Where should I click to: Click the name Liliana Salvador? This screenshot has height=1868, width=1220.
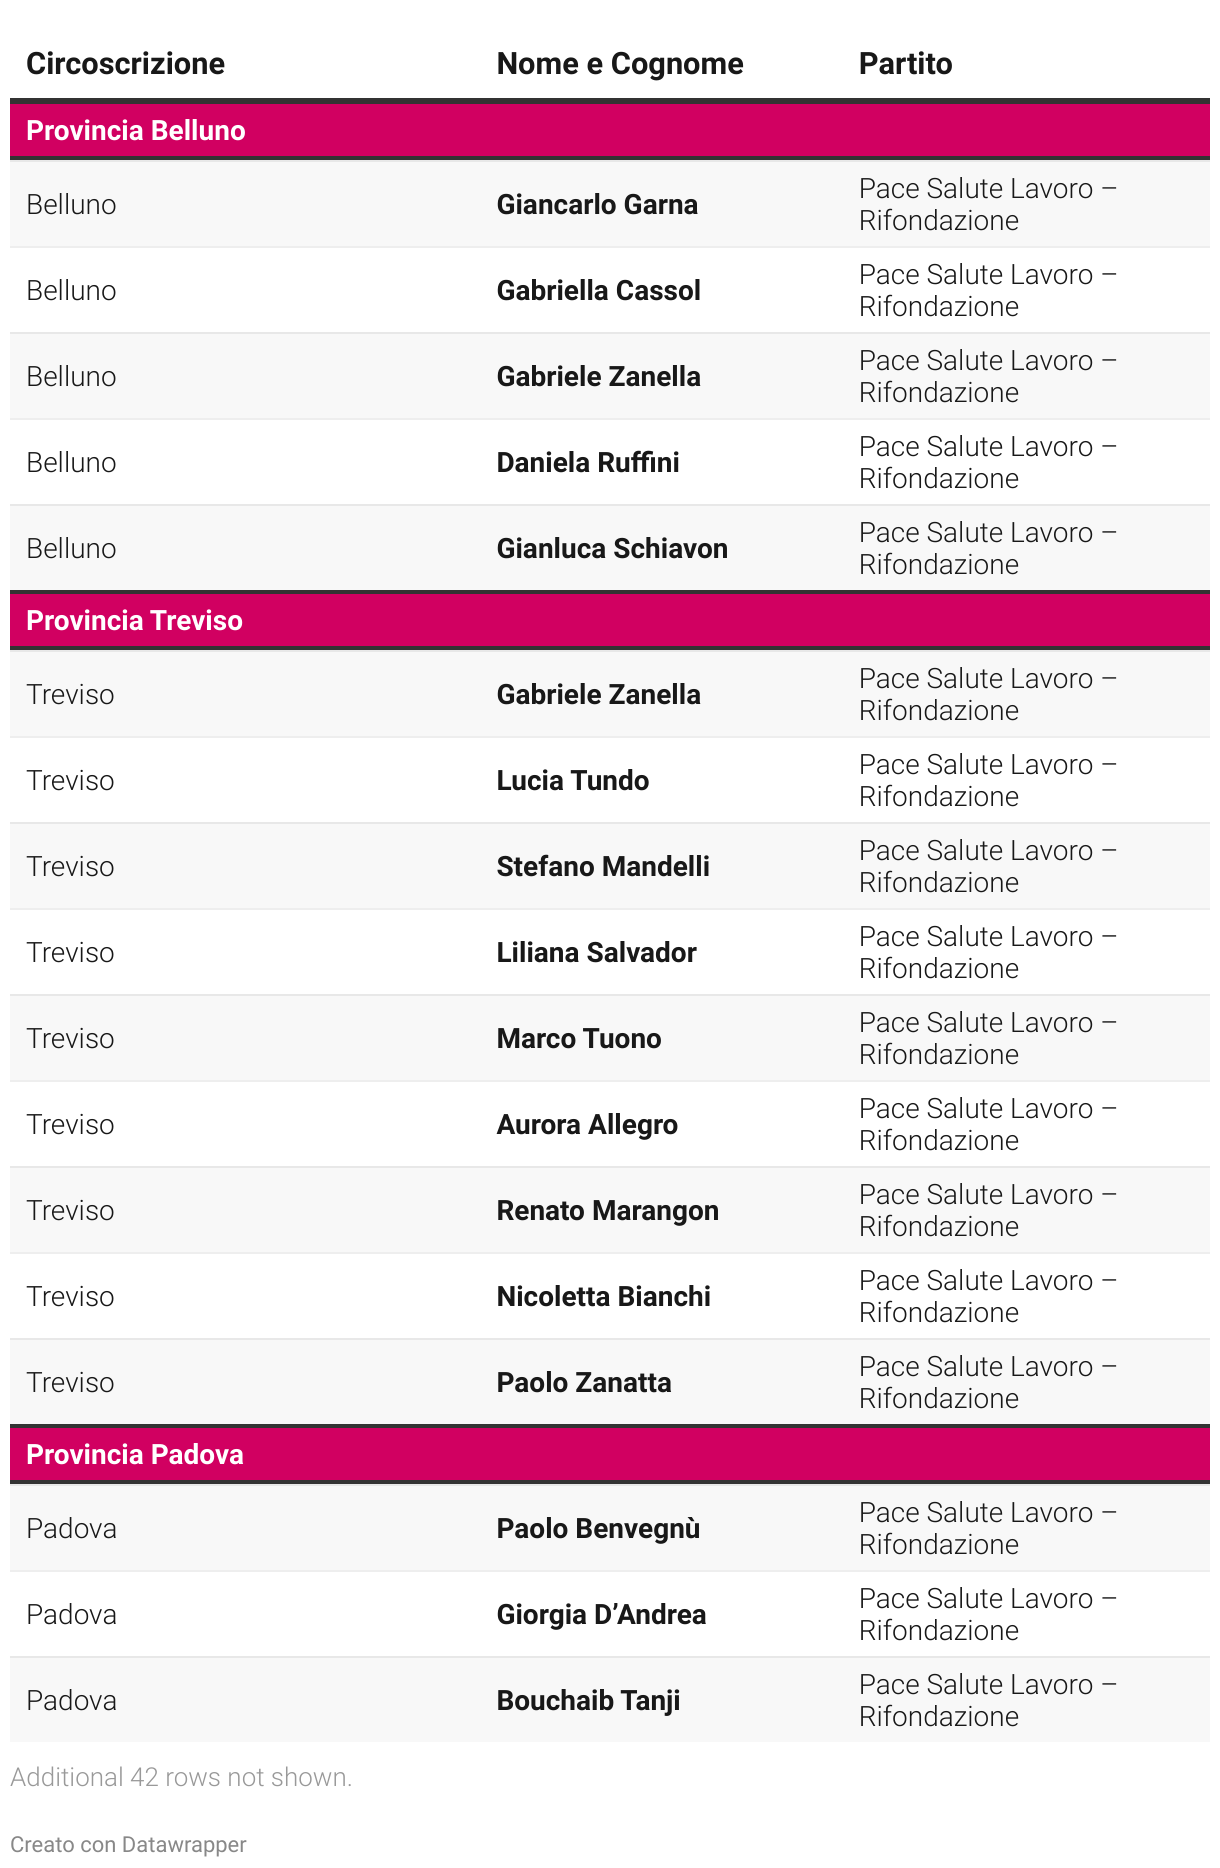[x=596, y=953]
